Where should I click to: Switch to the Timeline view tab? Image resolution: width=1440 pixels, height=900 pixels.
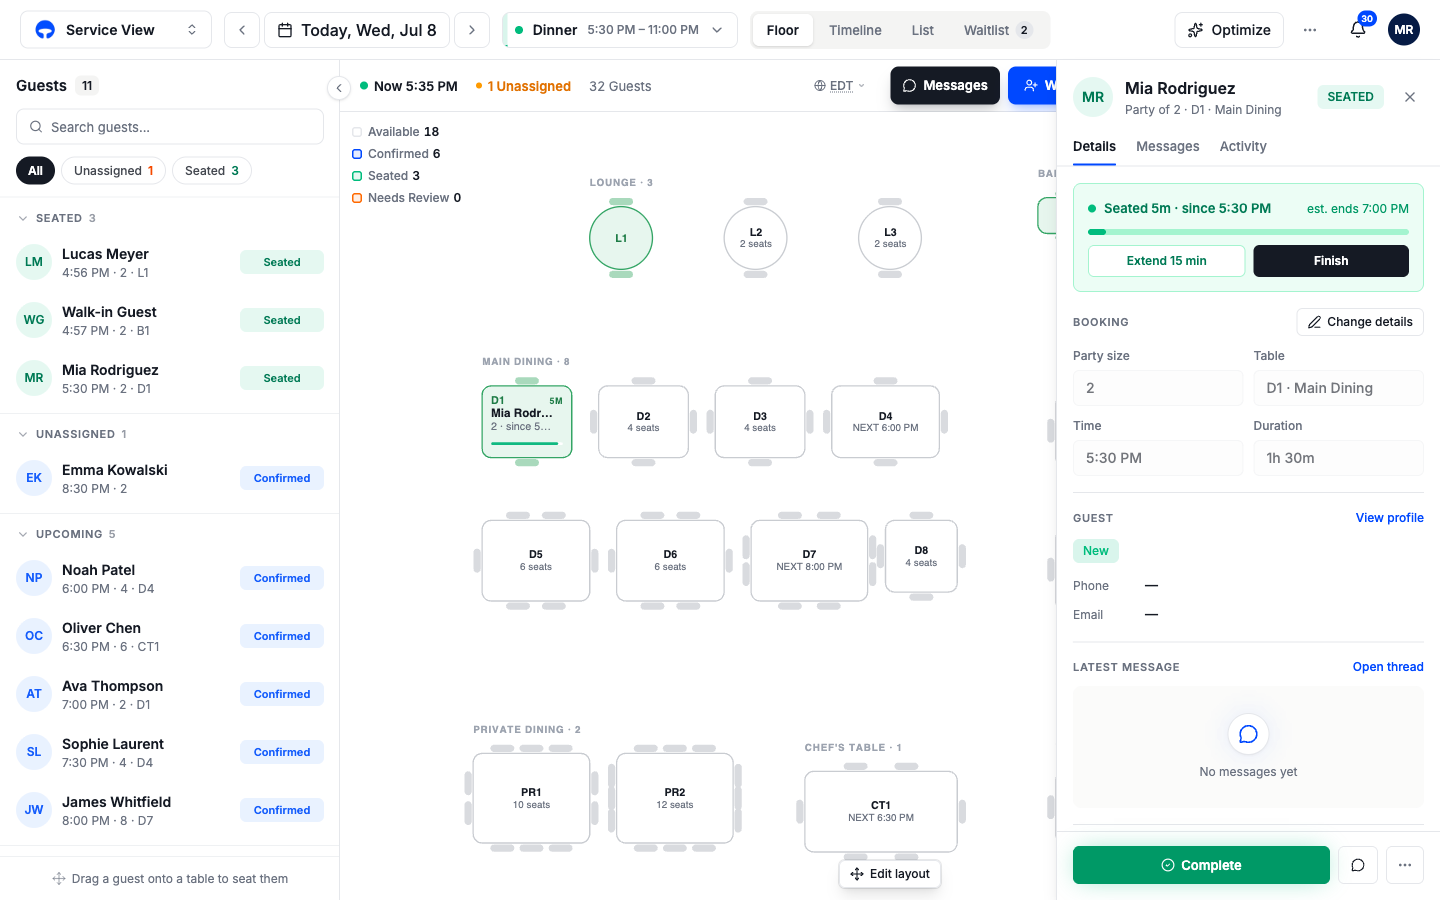tap(855, 30)
